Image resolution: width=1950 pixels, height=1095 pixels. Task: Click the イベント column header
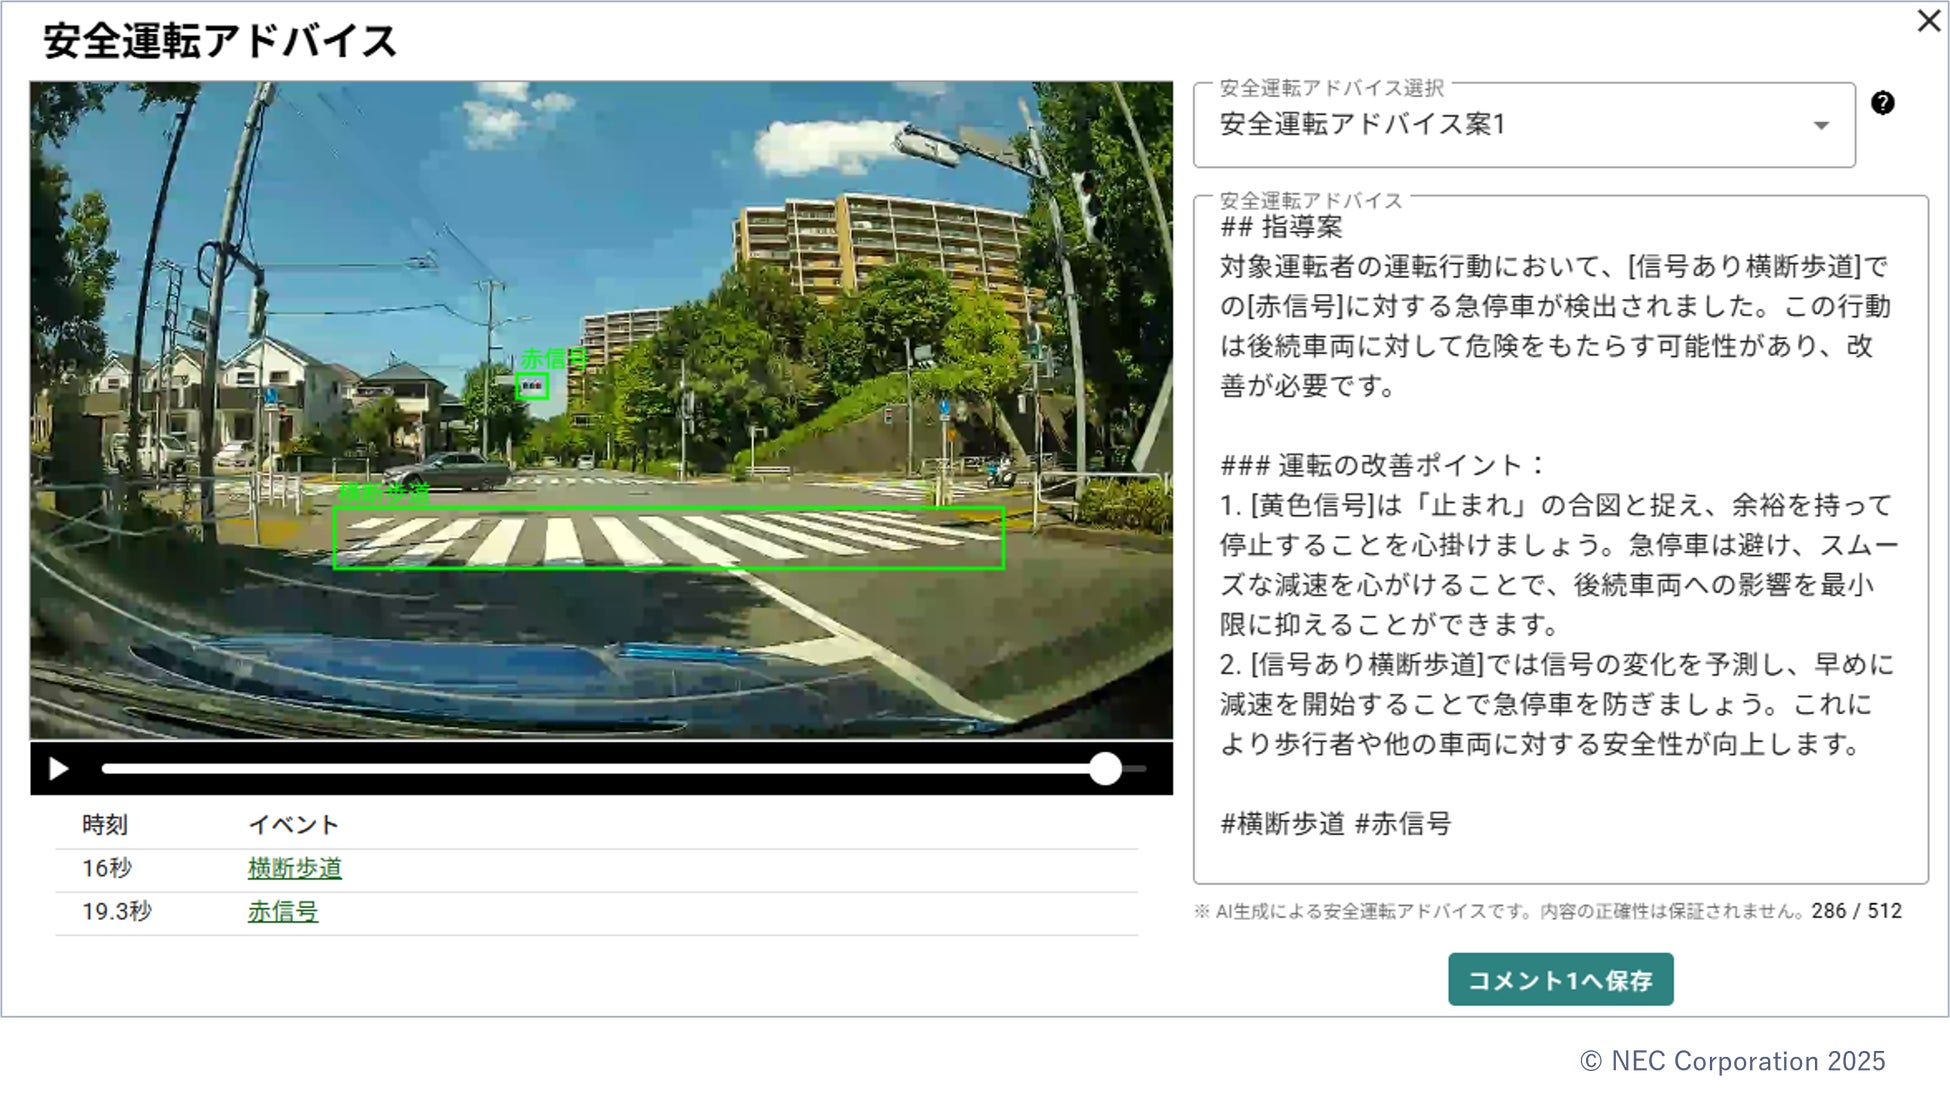point(293,825)
